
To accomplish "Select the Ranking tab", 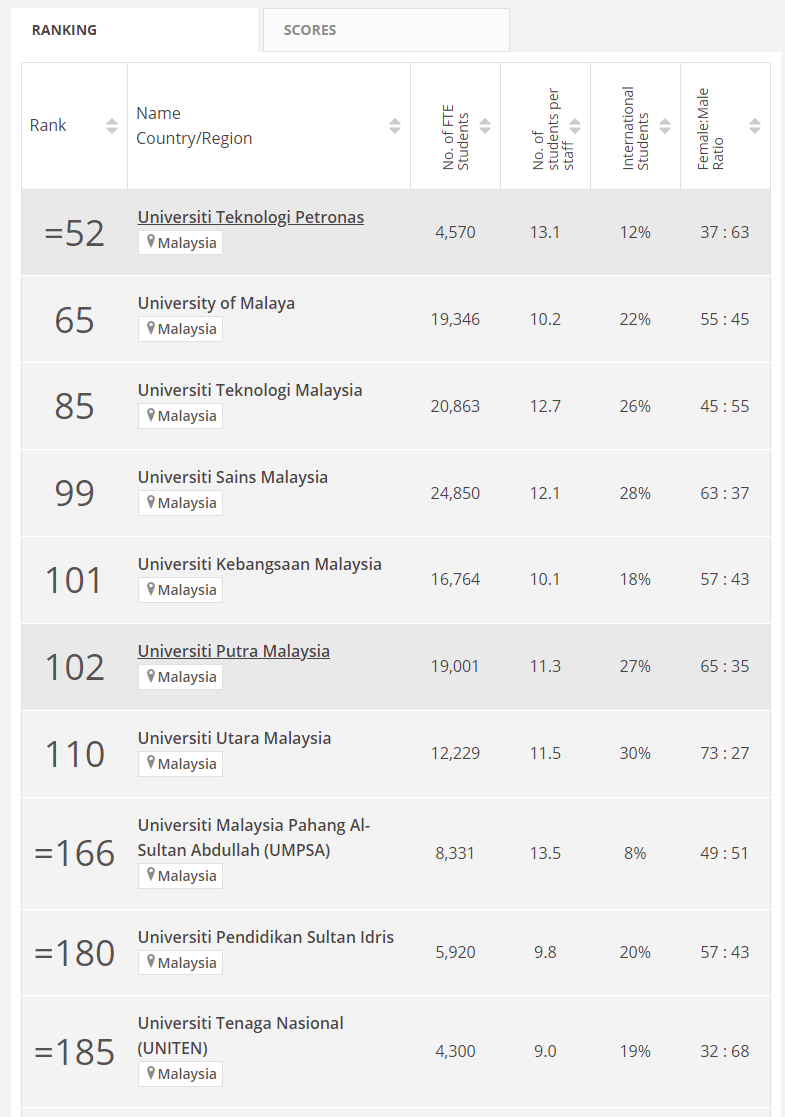I will [64, 30].
